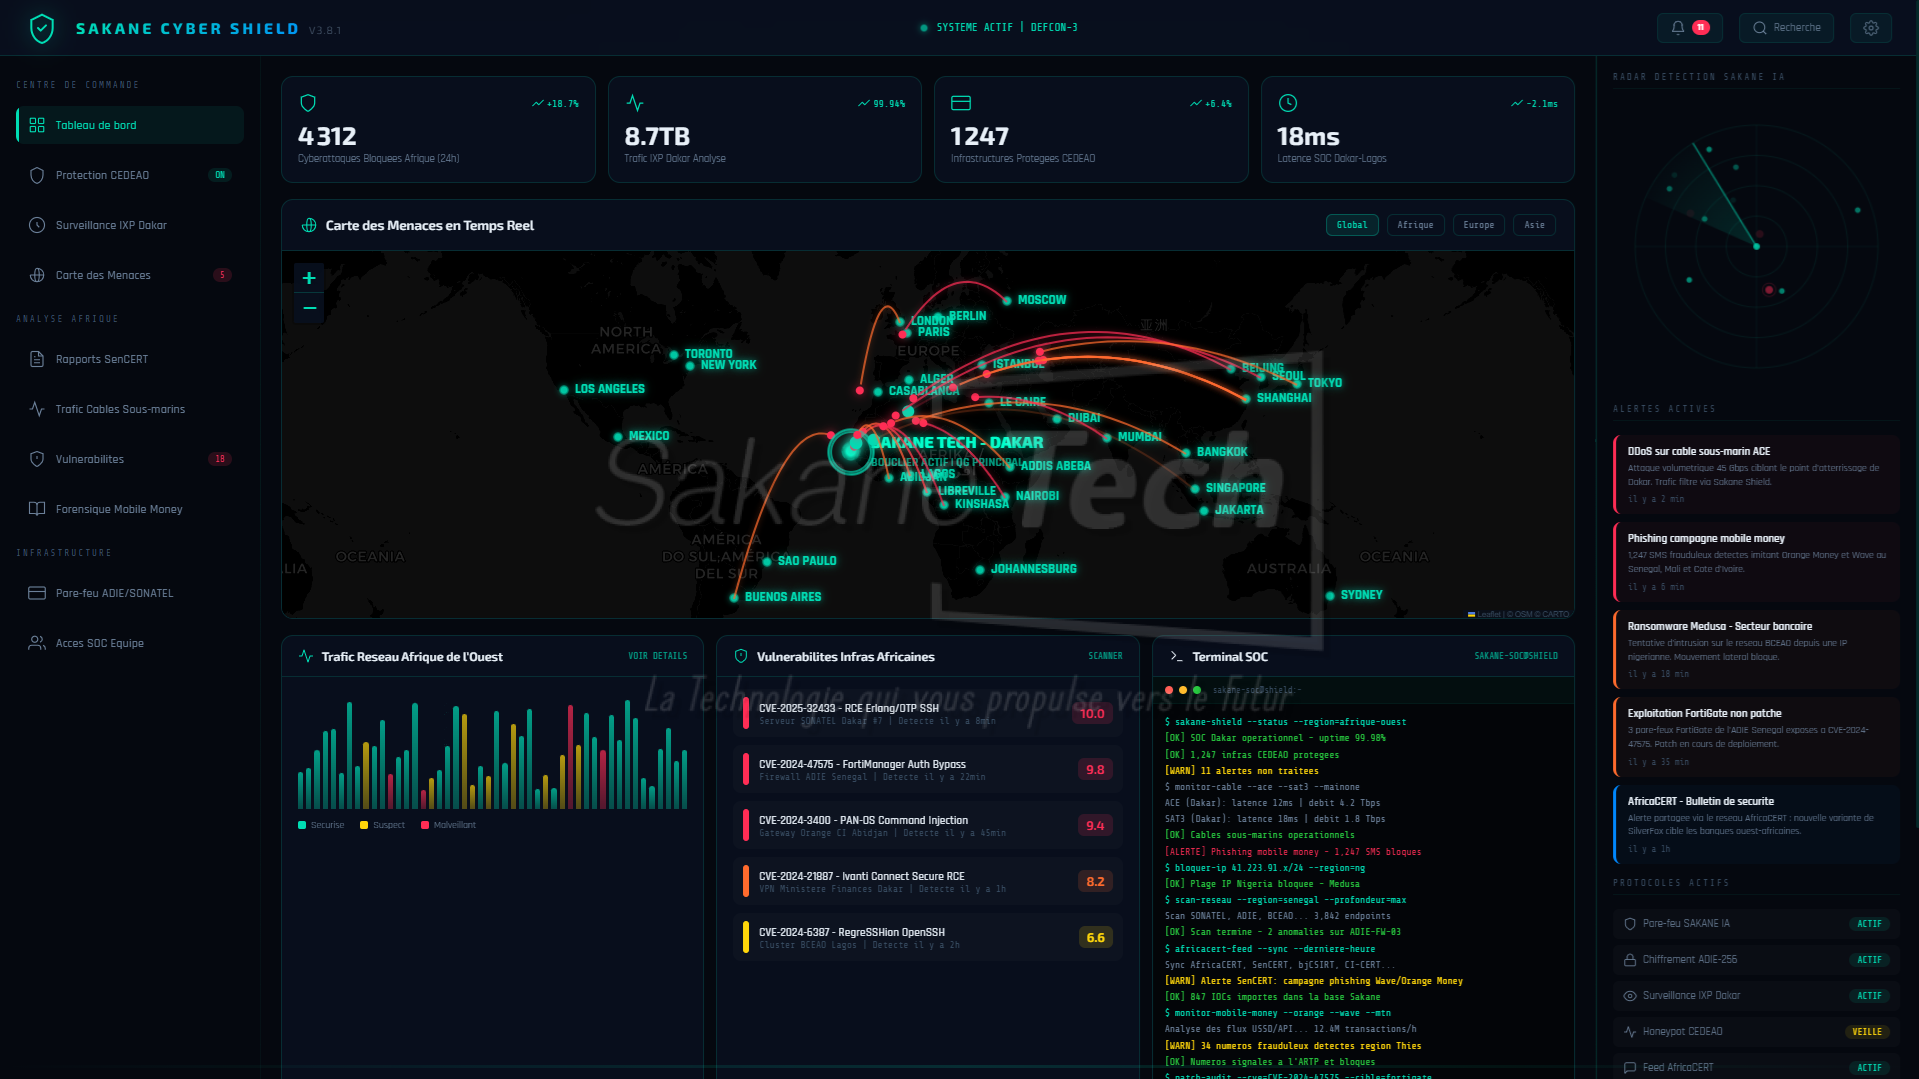Open Voir Details for Trafic Reseau
Image resolution: width=1919 pixels, height=1079 pixels.
(x=657, y=656)
